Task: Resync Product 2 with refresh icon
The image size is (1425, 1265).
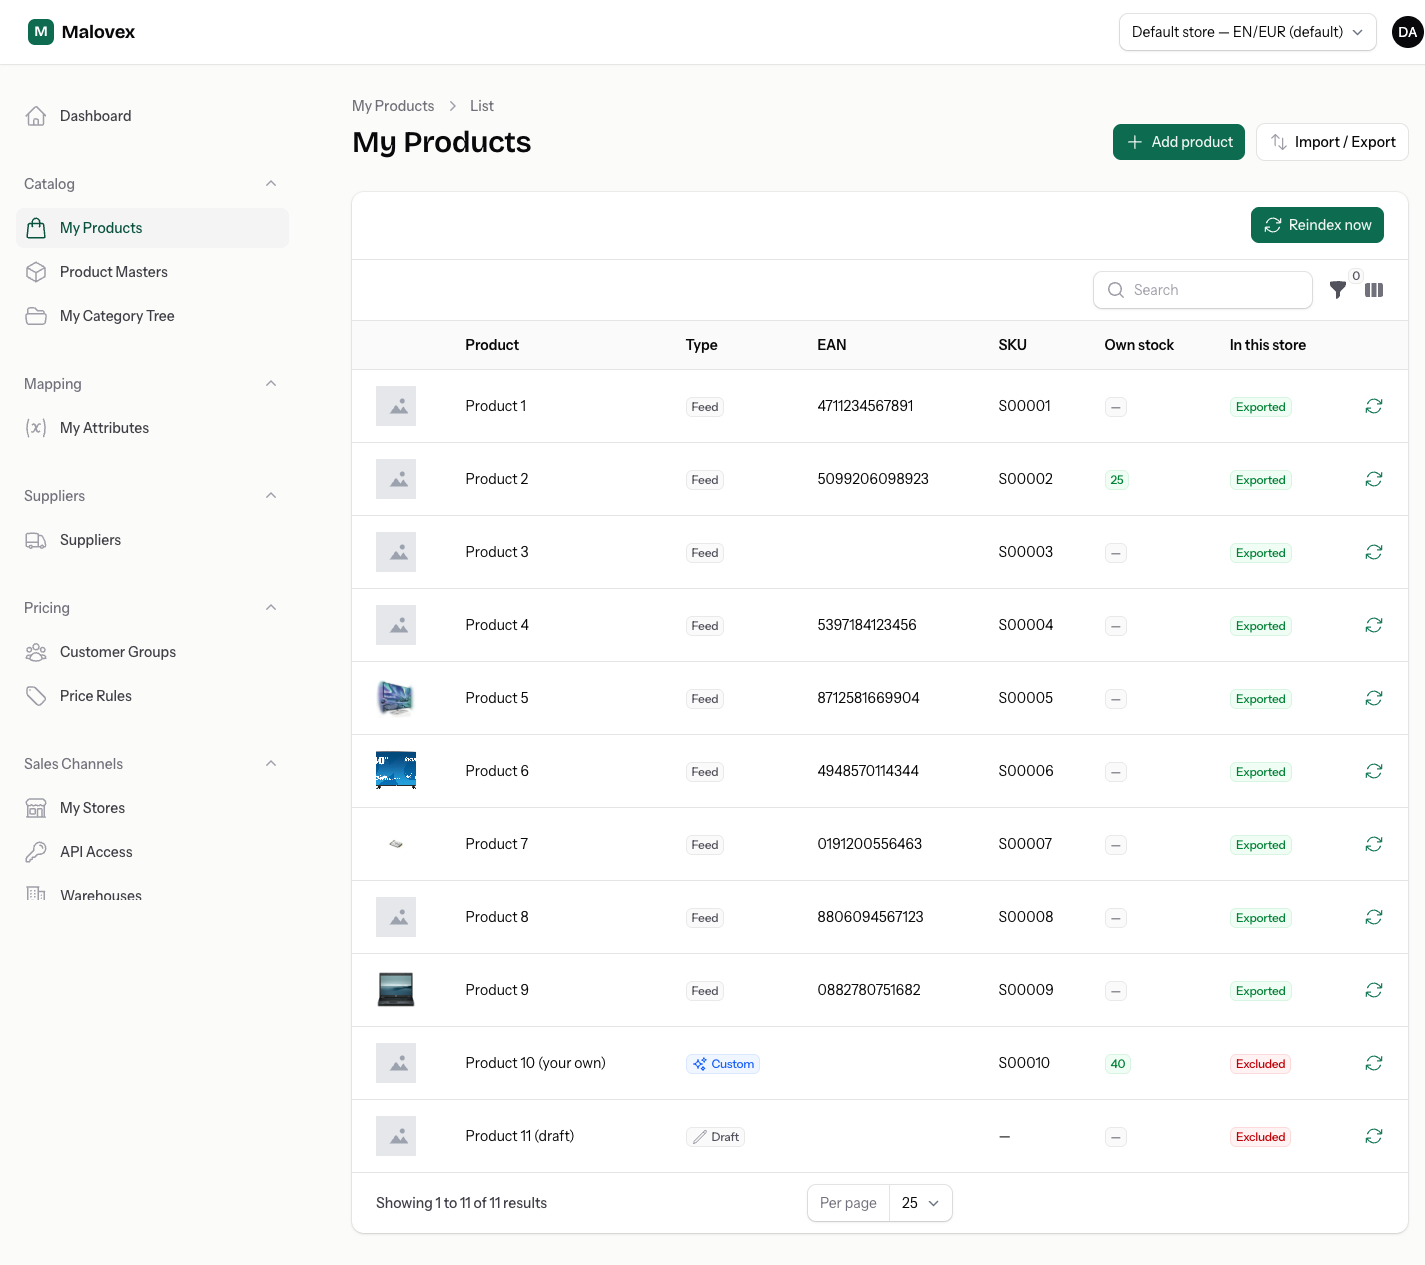Action: click(1374, 479)
